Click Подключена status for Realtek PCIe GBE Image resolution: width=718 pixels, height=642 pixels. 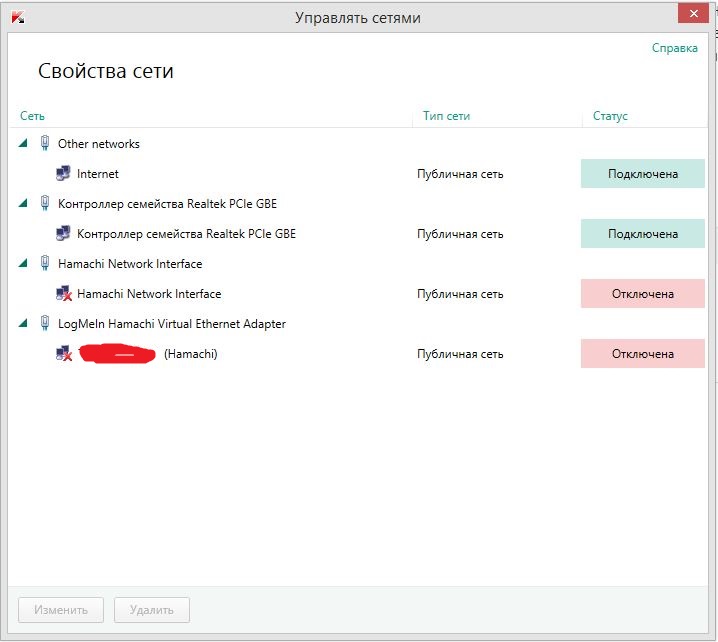[x=642, y=234]
